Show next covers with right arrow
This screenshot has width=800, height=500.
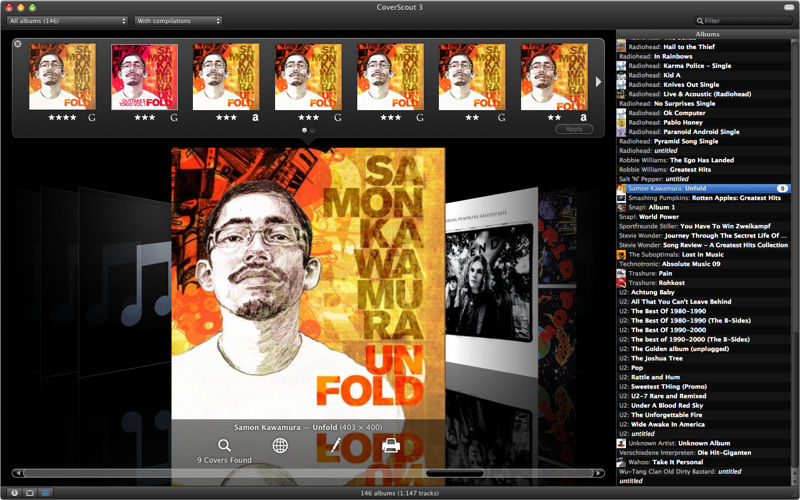click(x=598, y=81)
